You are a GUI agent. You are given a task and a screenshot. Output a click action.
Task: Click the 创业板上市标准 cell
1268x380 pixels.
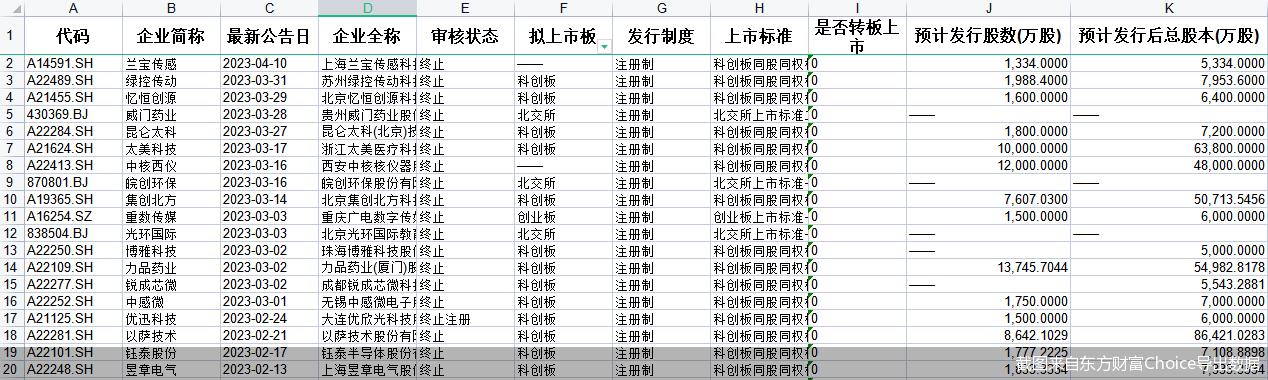coord(759,217)
